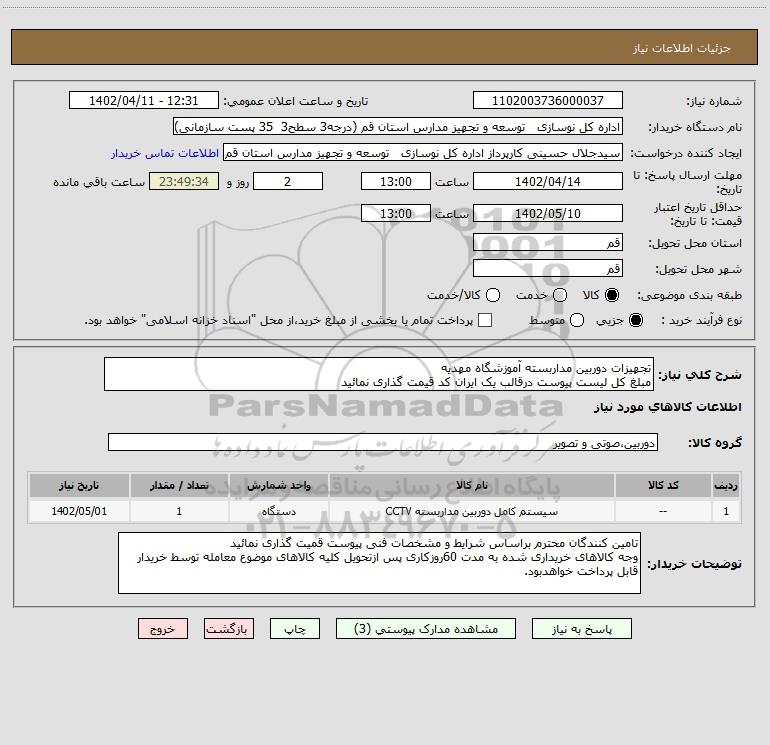Click the تاریخ نیاز column header

click(x=79, y=485)
